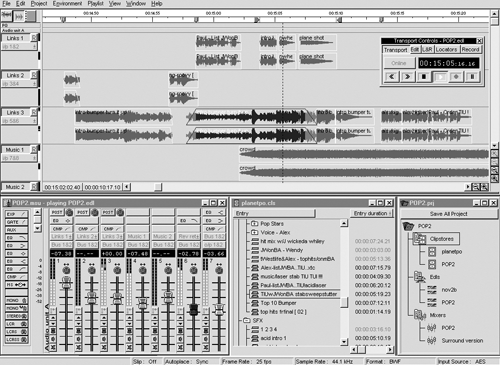Select the EXP expander processor icon

tap(16, 214)
